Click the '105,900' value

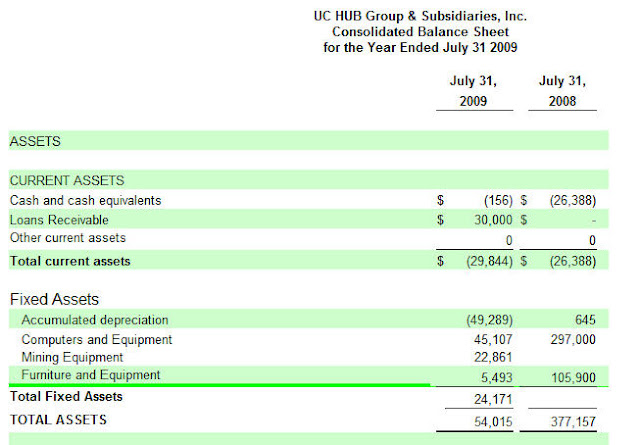(x=573, y=378)
